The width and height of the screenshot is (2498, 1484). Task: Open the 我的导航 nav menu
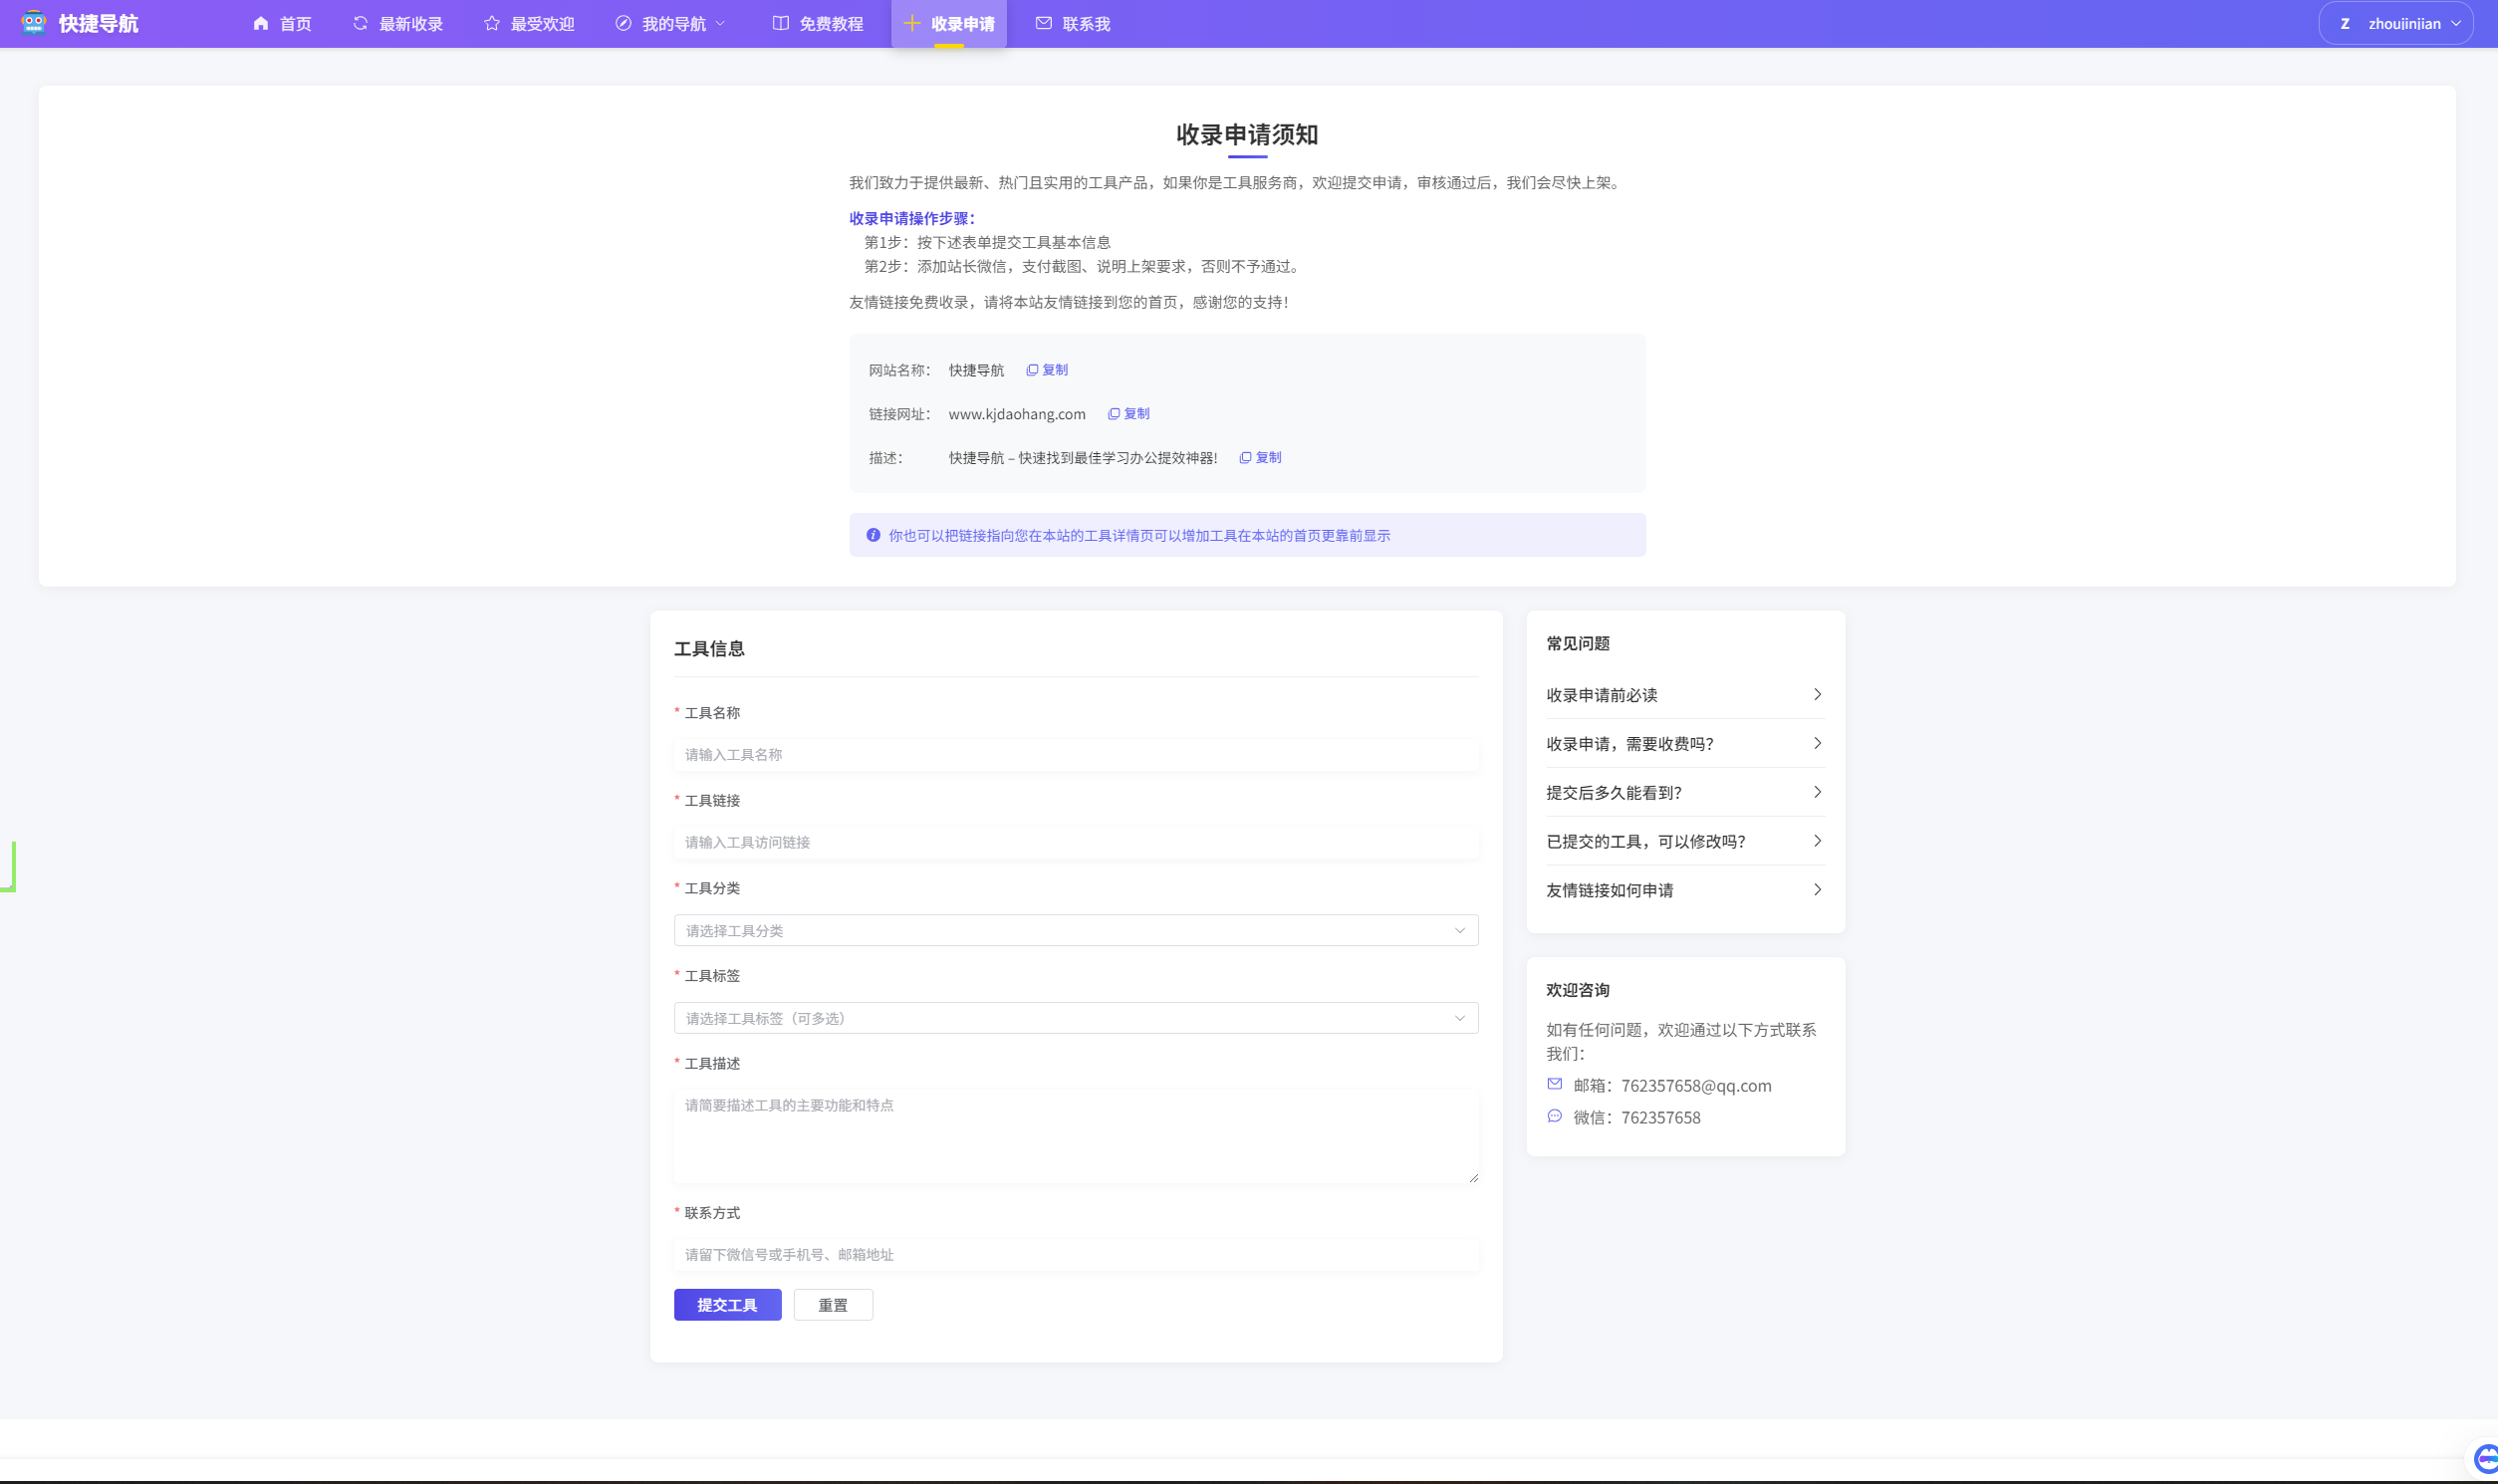pos(671,23)
